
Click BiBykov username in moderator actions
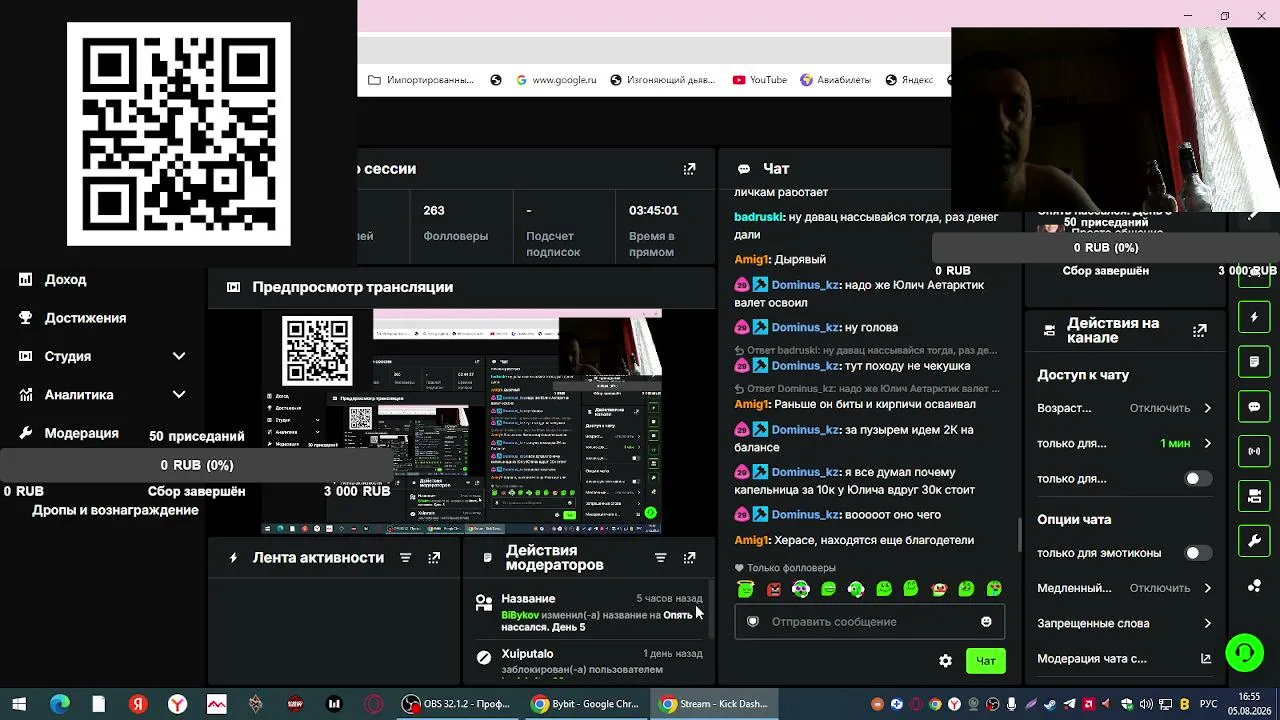click(520, 615)
